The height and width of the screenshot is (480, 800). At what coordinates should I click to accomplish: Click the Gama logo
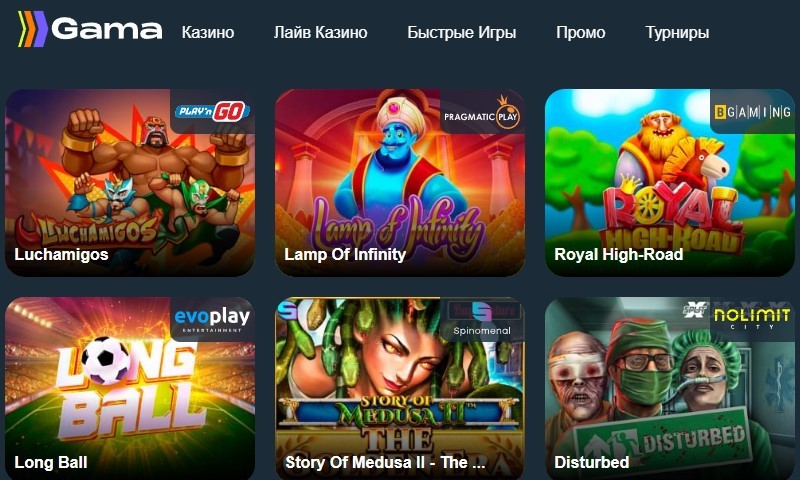click(90, 29)
